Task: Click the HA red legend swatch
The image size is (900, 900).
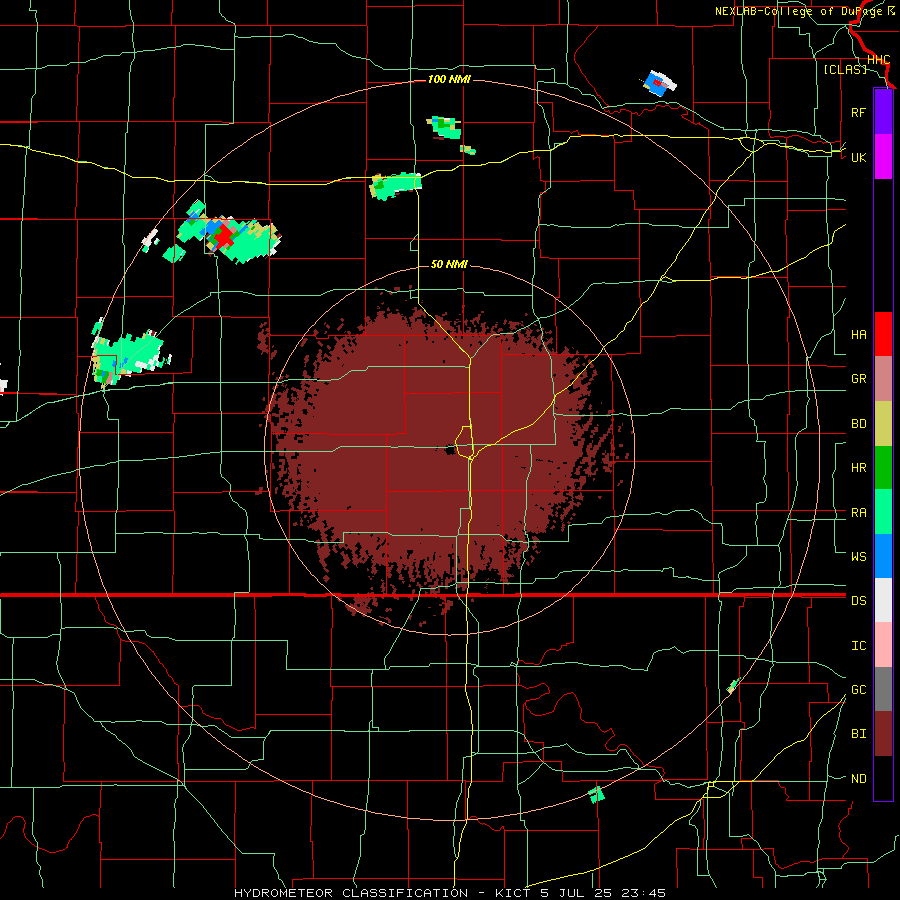Action: click(883, 334)
